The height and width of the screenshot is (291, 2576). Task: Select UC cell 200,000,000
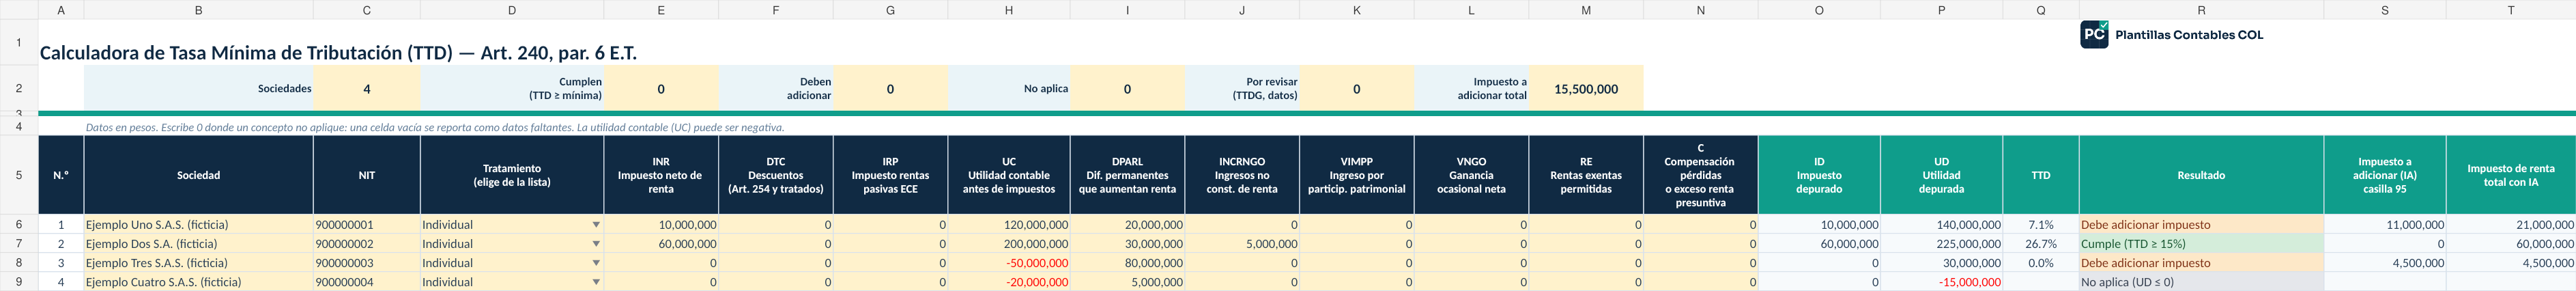tap(1008, 244)
